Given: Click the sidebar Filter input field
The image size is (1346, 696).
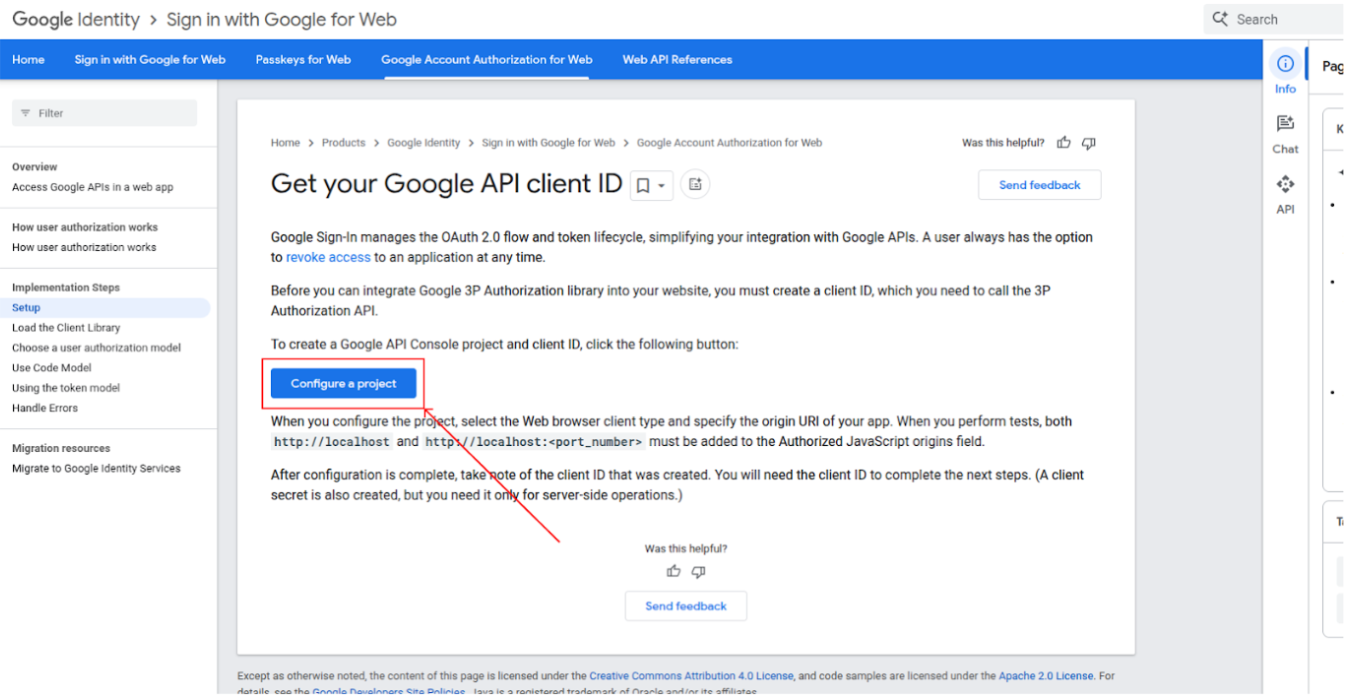Looking at the screenshot, I should click(105, 114).
